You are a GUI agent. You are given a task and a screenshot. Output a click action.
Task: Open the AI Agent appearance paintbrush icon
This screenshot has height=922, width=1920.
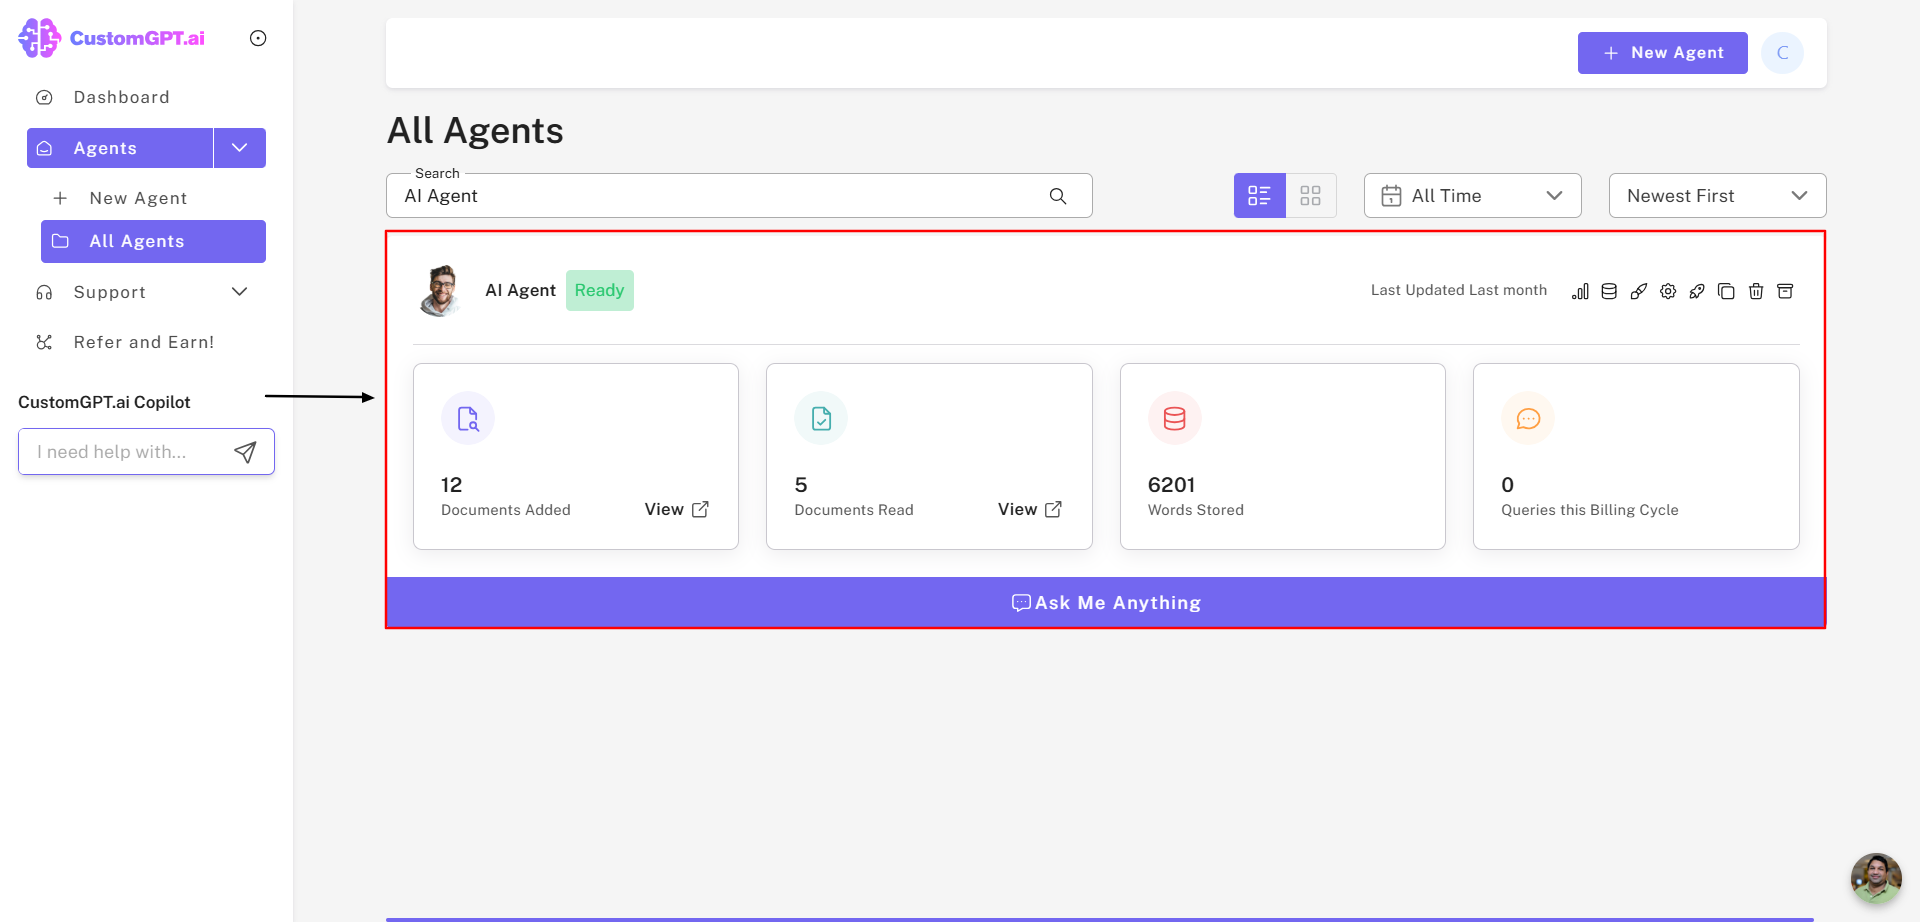[x=1638, y=291]
